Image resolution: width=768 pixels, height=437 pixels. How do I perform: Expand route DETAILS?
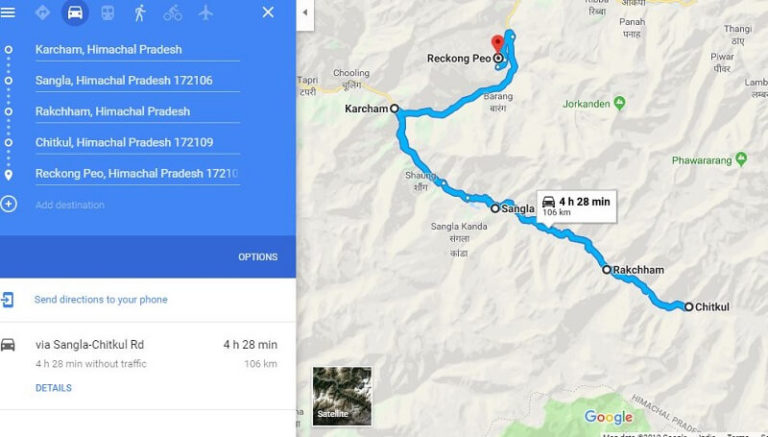click(53, 388)
